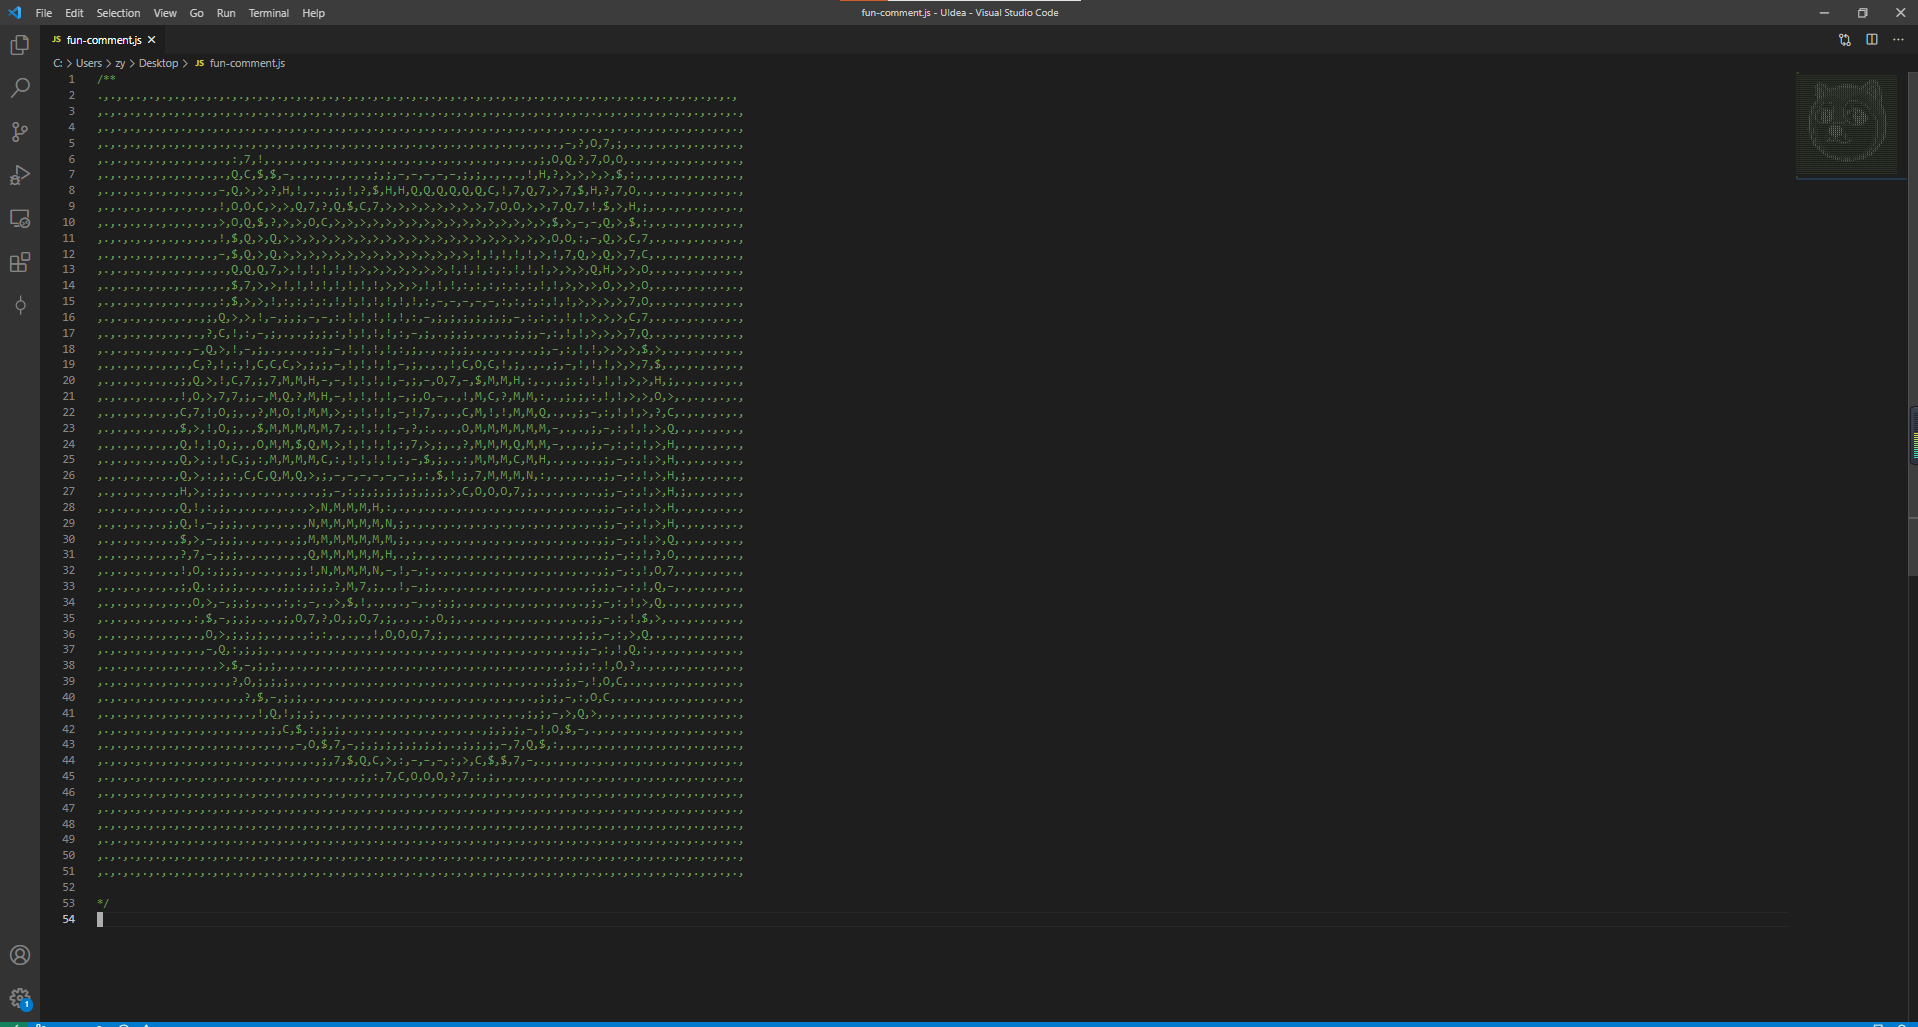Open the Desktop breadcrumb dropdown
The height and width of the screenshot is (1027, 1918).
pos(157,62)
